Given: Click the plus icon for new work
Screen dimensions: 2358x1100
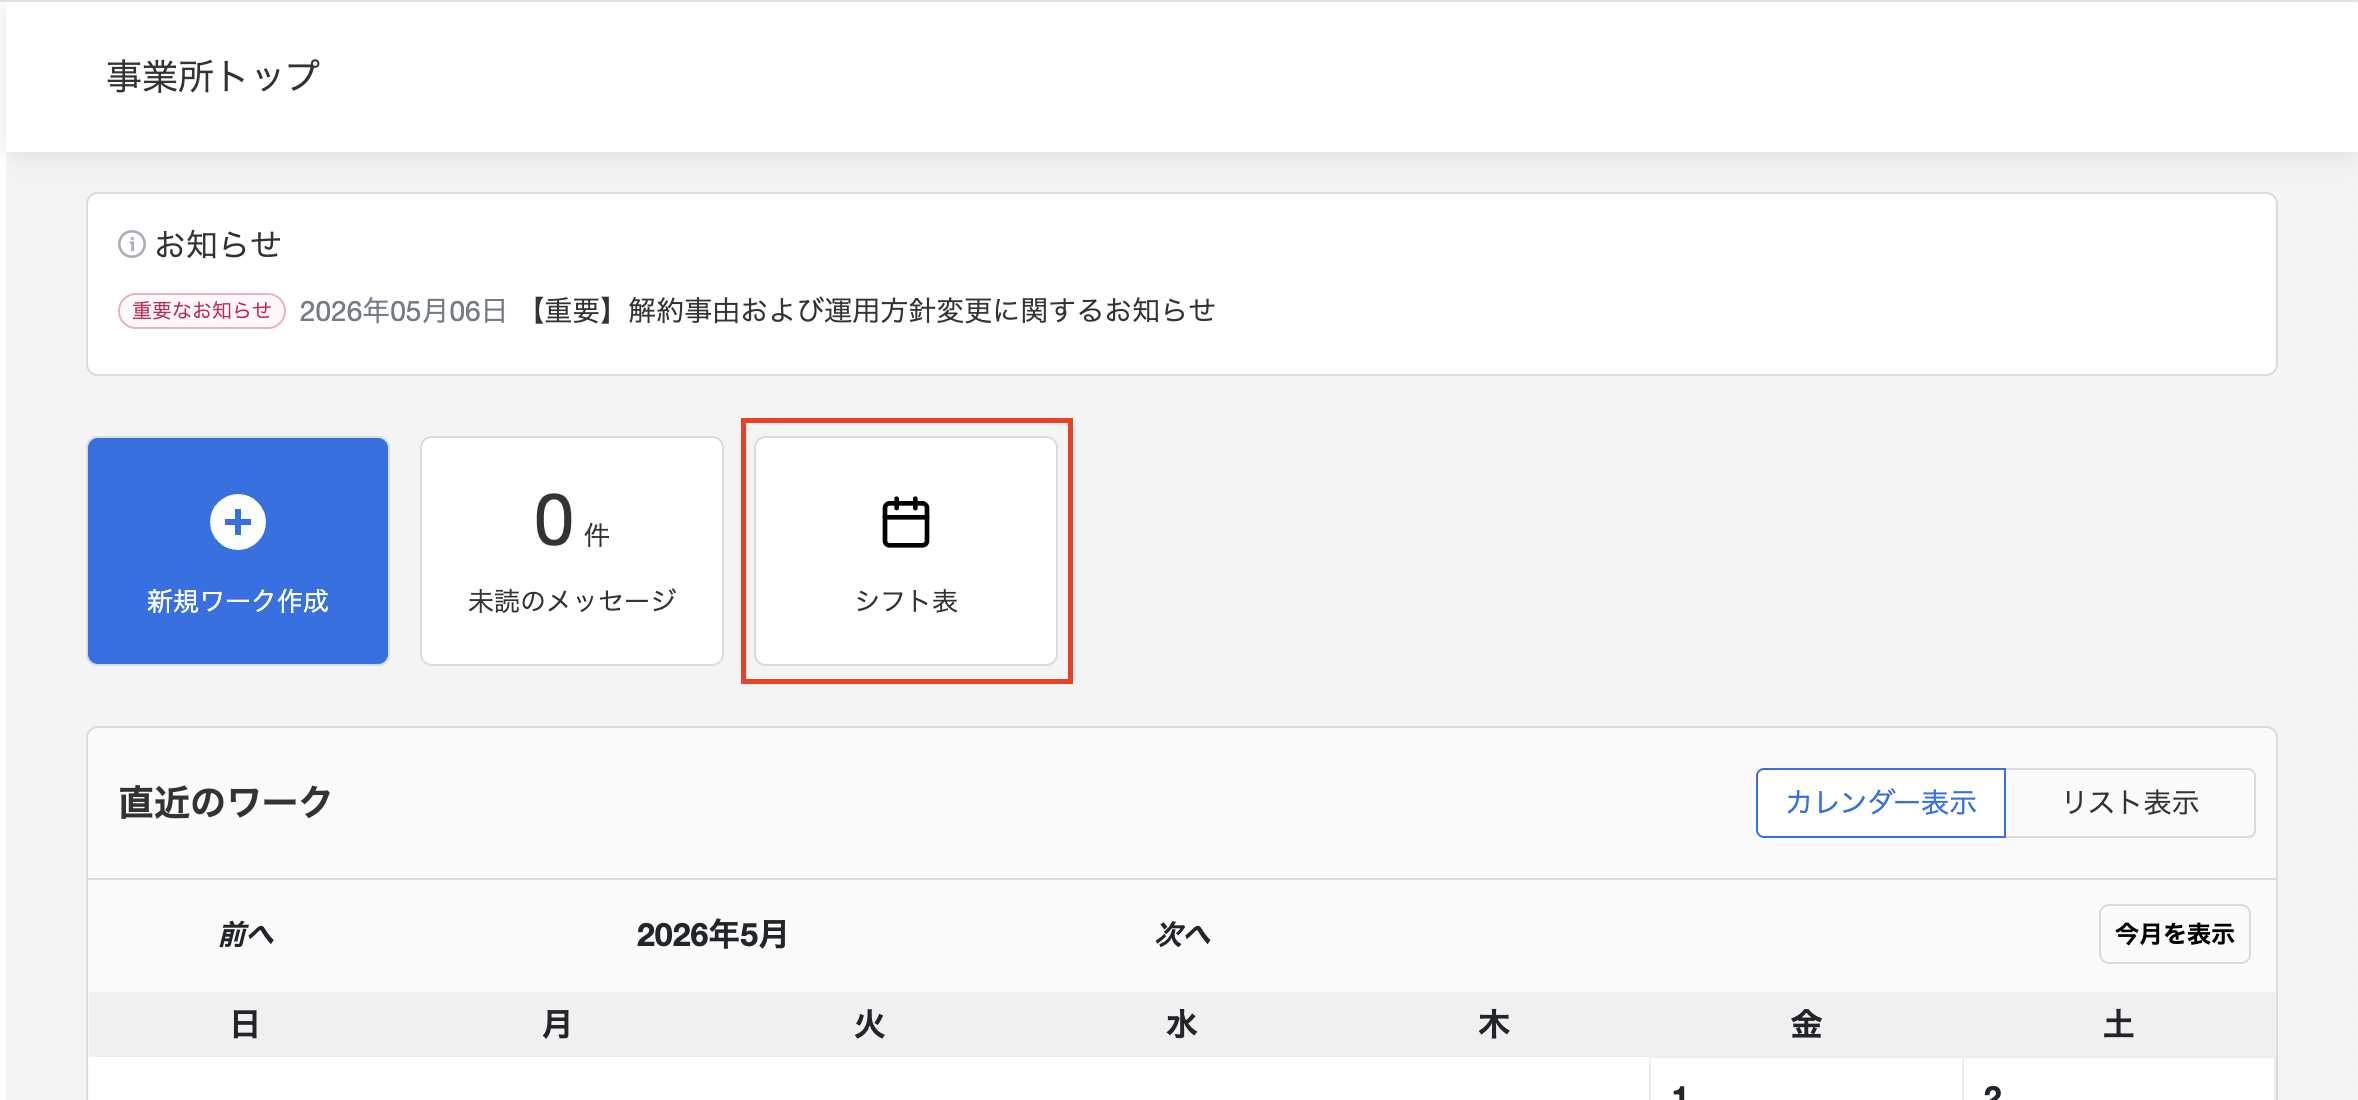Looking at the screenshot, I should [238, 522].
